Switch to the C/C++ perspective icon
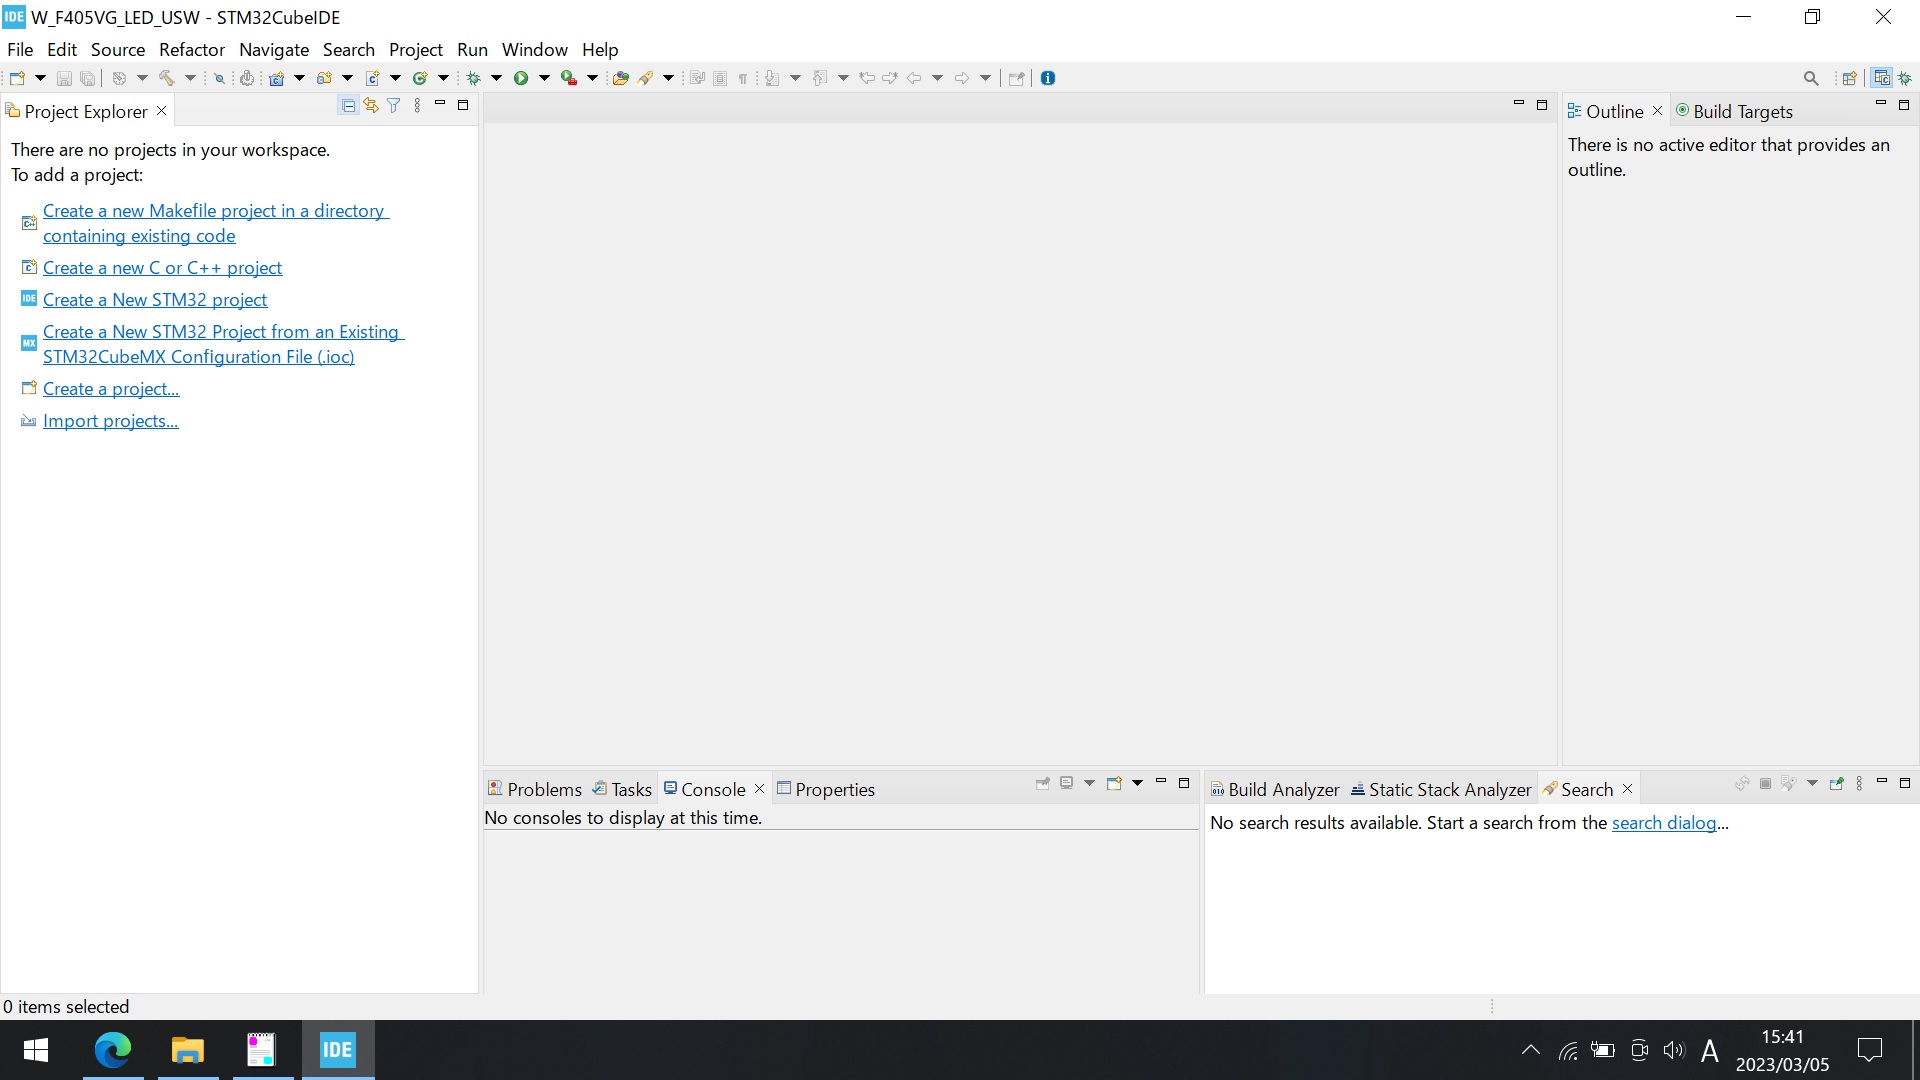This screenshot has height=1080, width=1920. coord(1882,78)
